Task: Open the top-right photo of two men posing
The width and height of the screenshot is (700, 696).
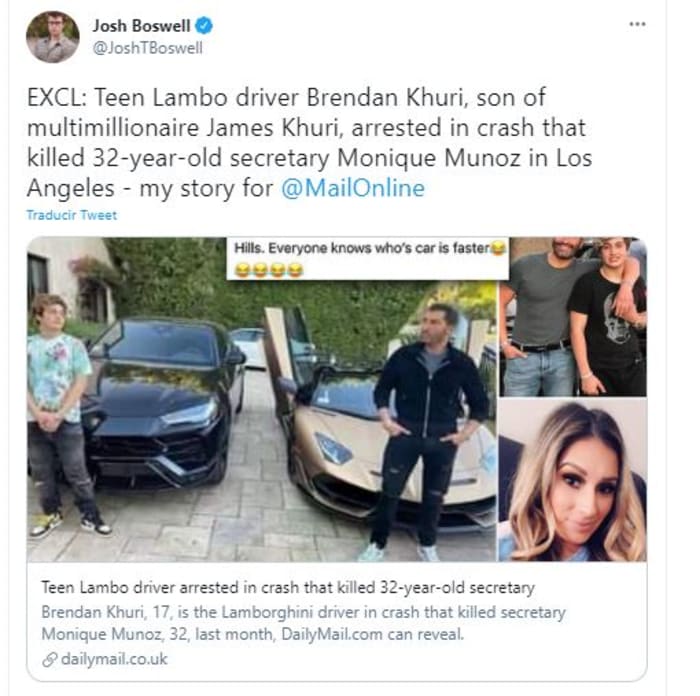Action: click(x=573, y=317)
